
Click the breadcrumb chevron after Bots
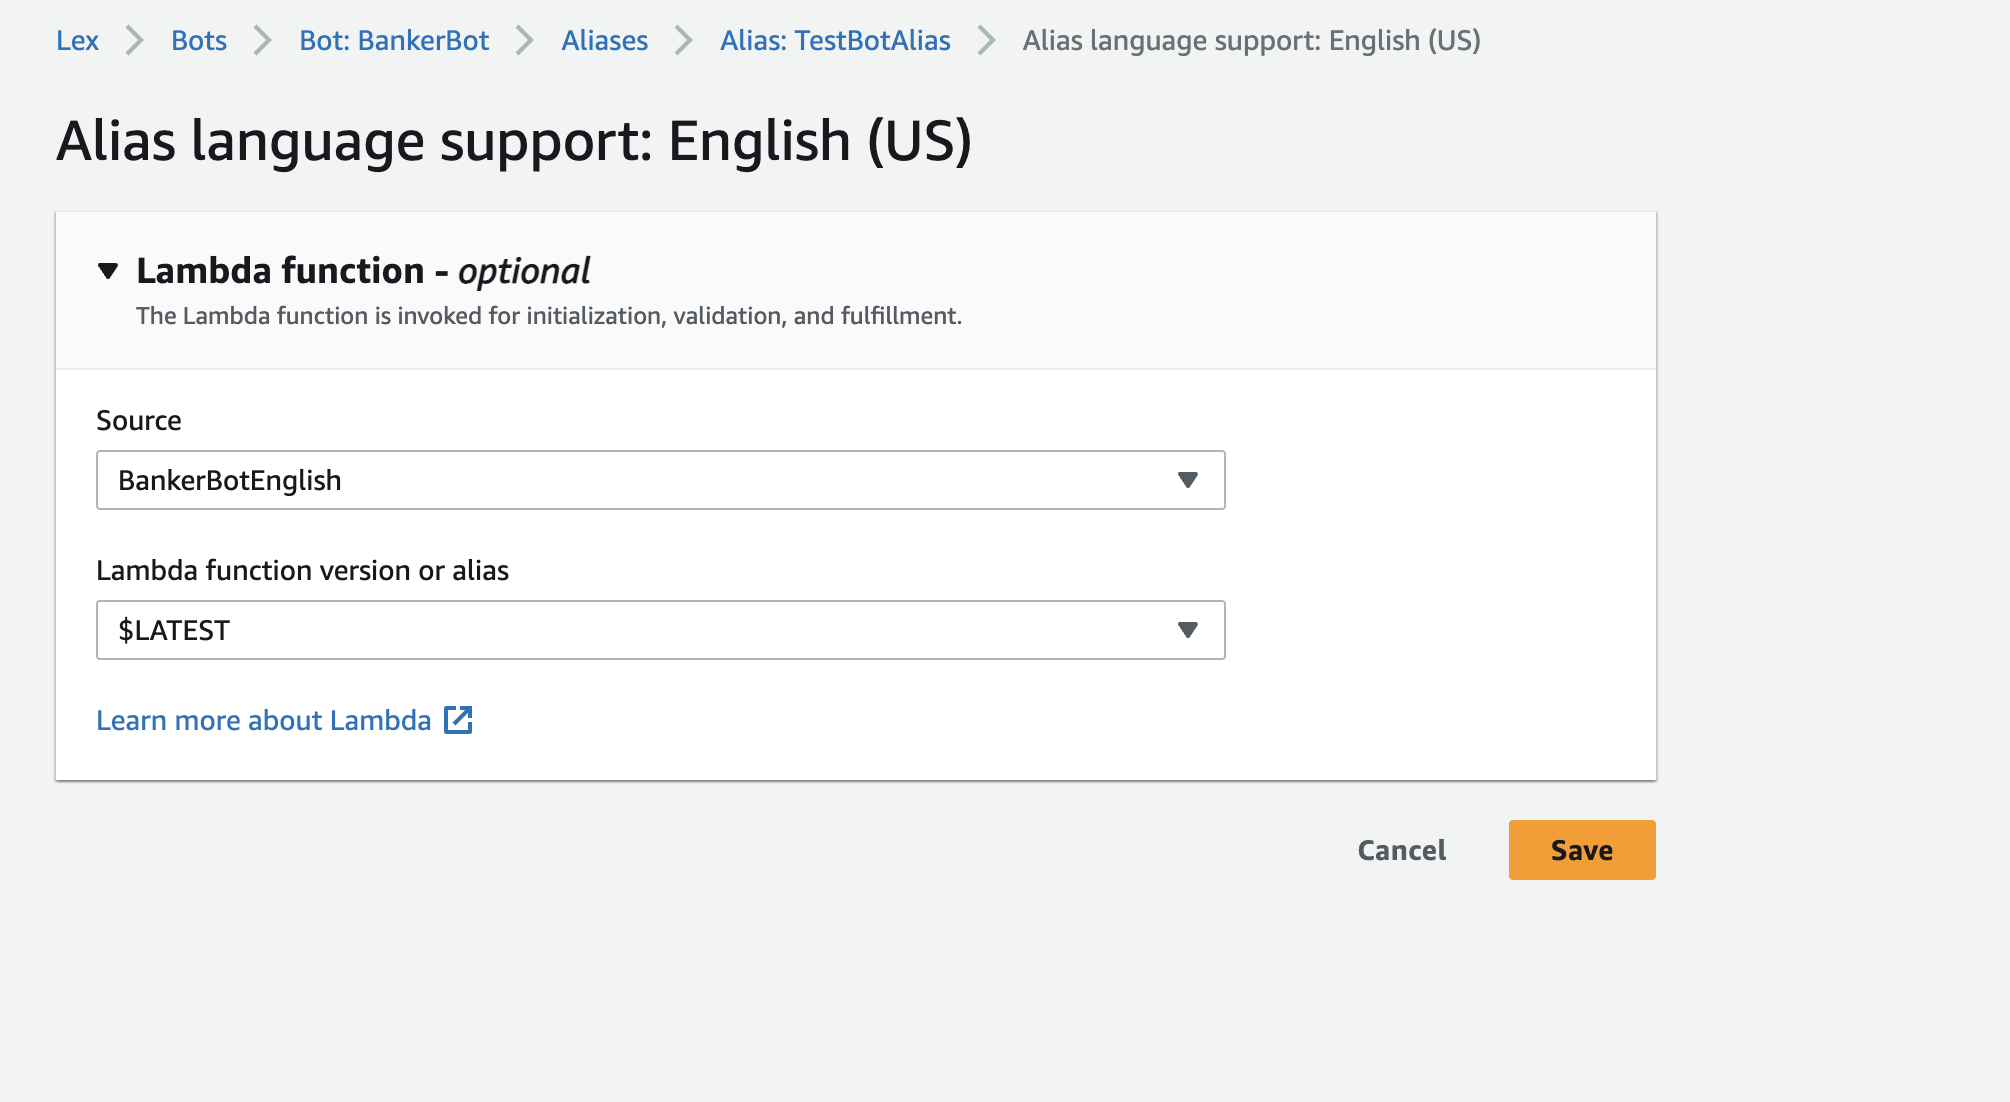[x=263, y=41]
